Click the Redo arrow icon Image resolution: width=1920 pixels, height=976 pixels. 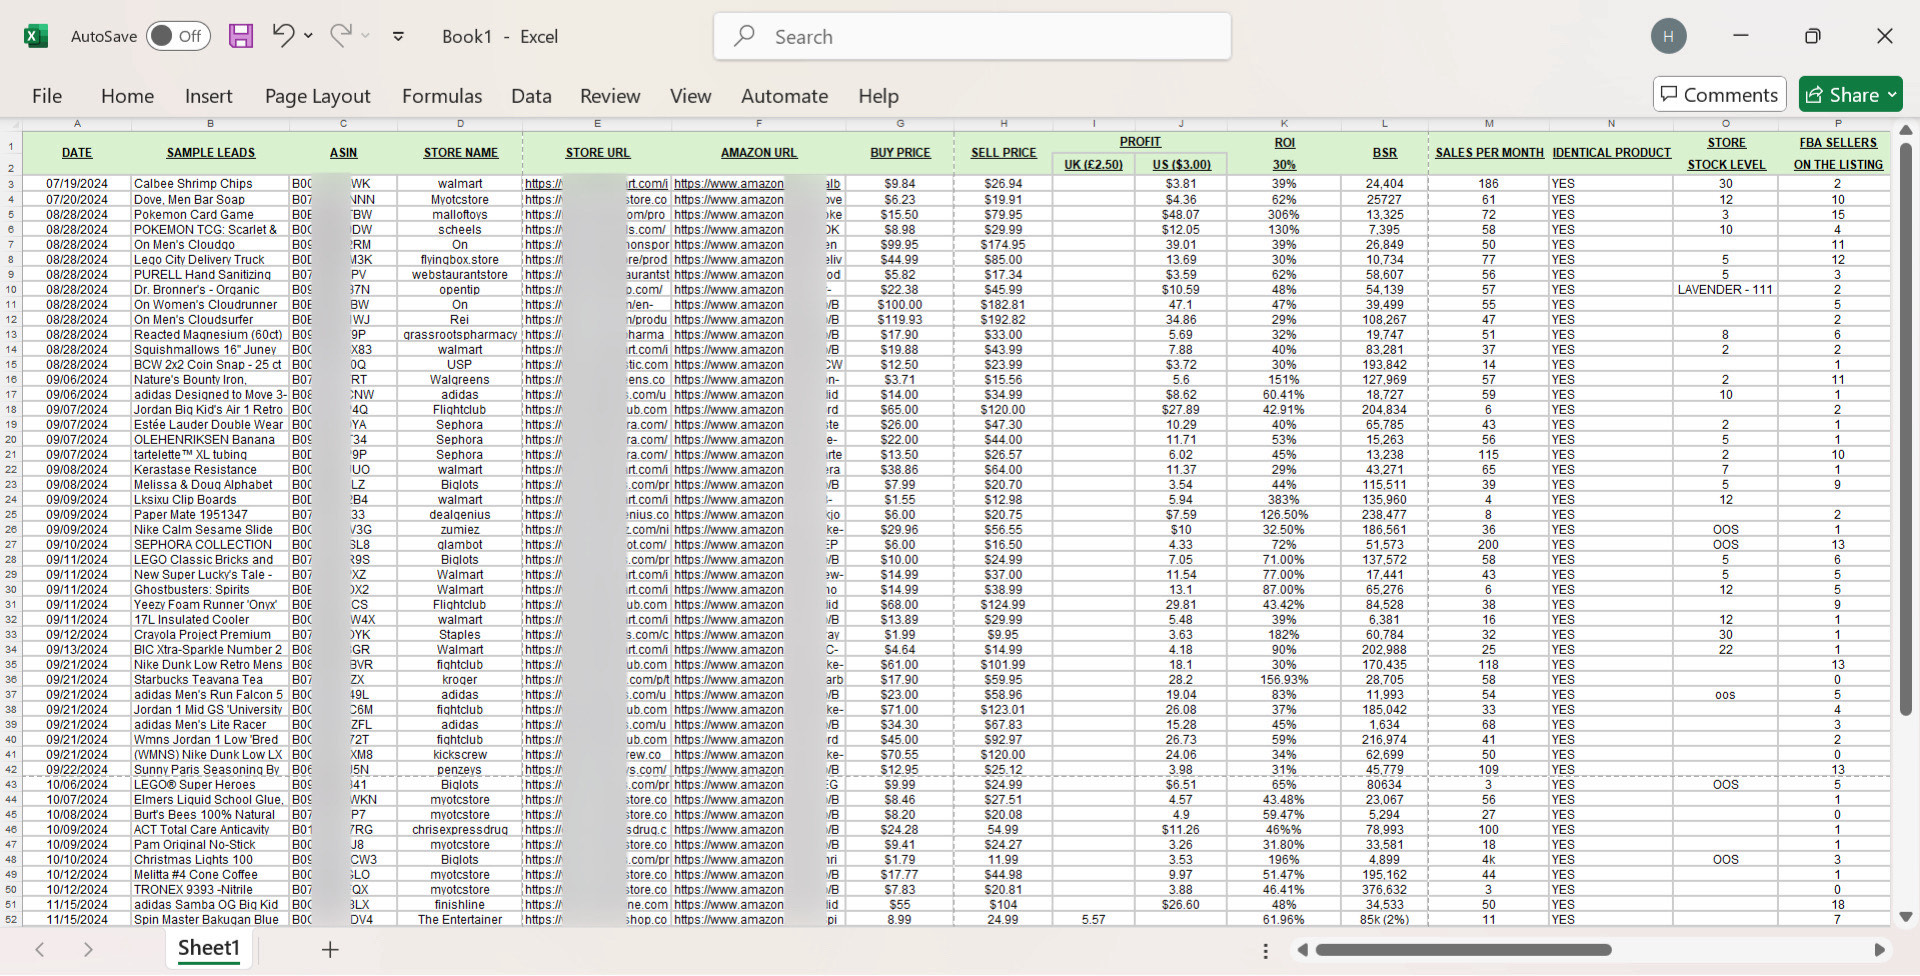click(x=341, y=36)
